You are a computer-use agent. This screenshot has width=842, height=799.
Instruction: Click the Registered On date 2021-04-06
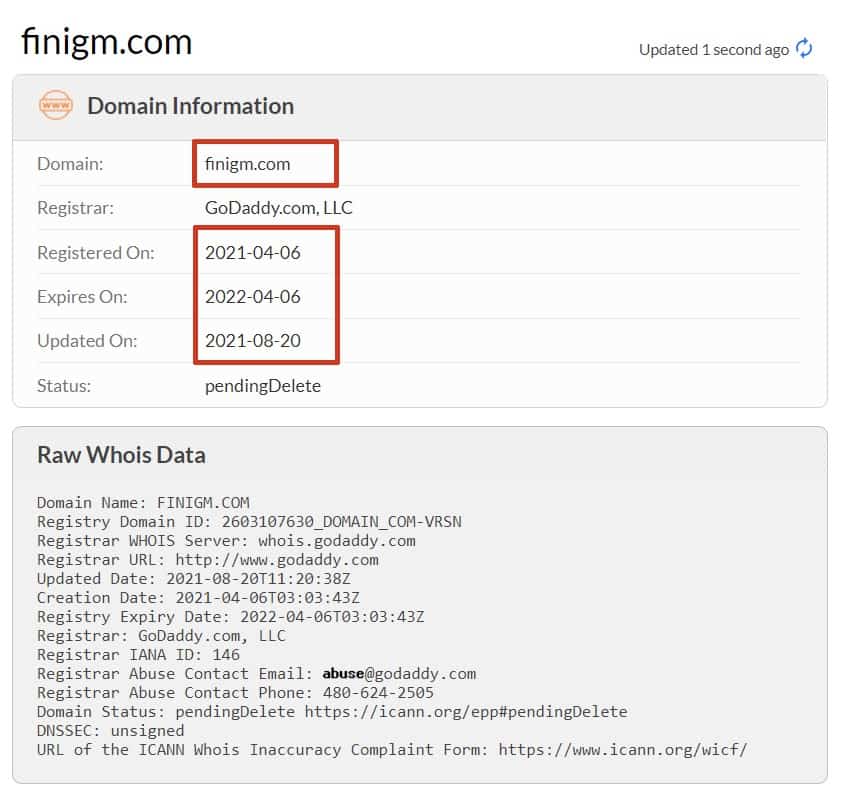pos(252,252)
